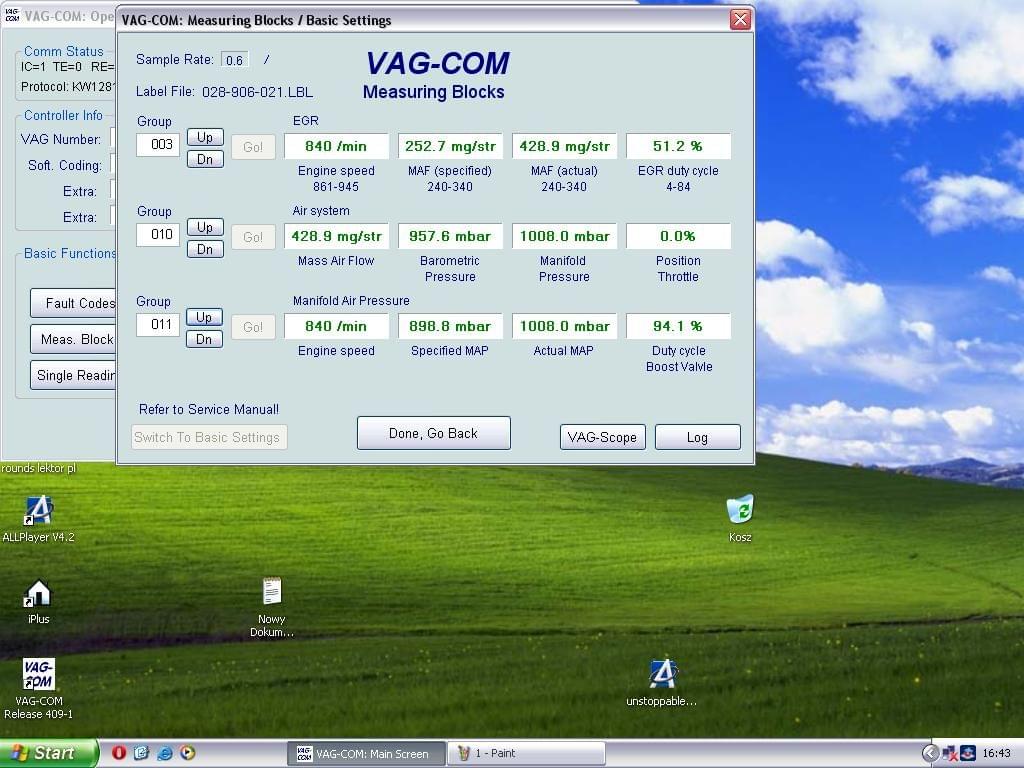Click the Comm Status label in background window
The width and height of the screenshot is (1024, 768).
(x=63, y=52)
